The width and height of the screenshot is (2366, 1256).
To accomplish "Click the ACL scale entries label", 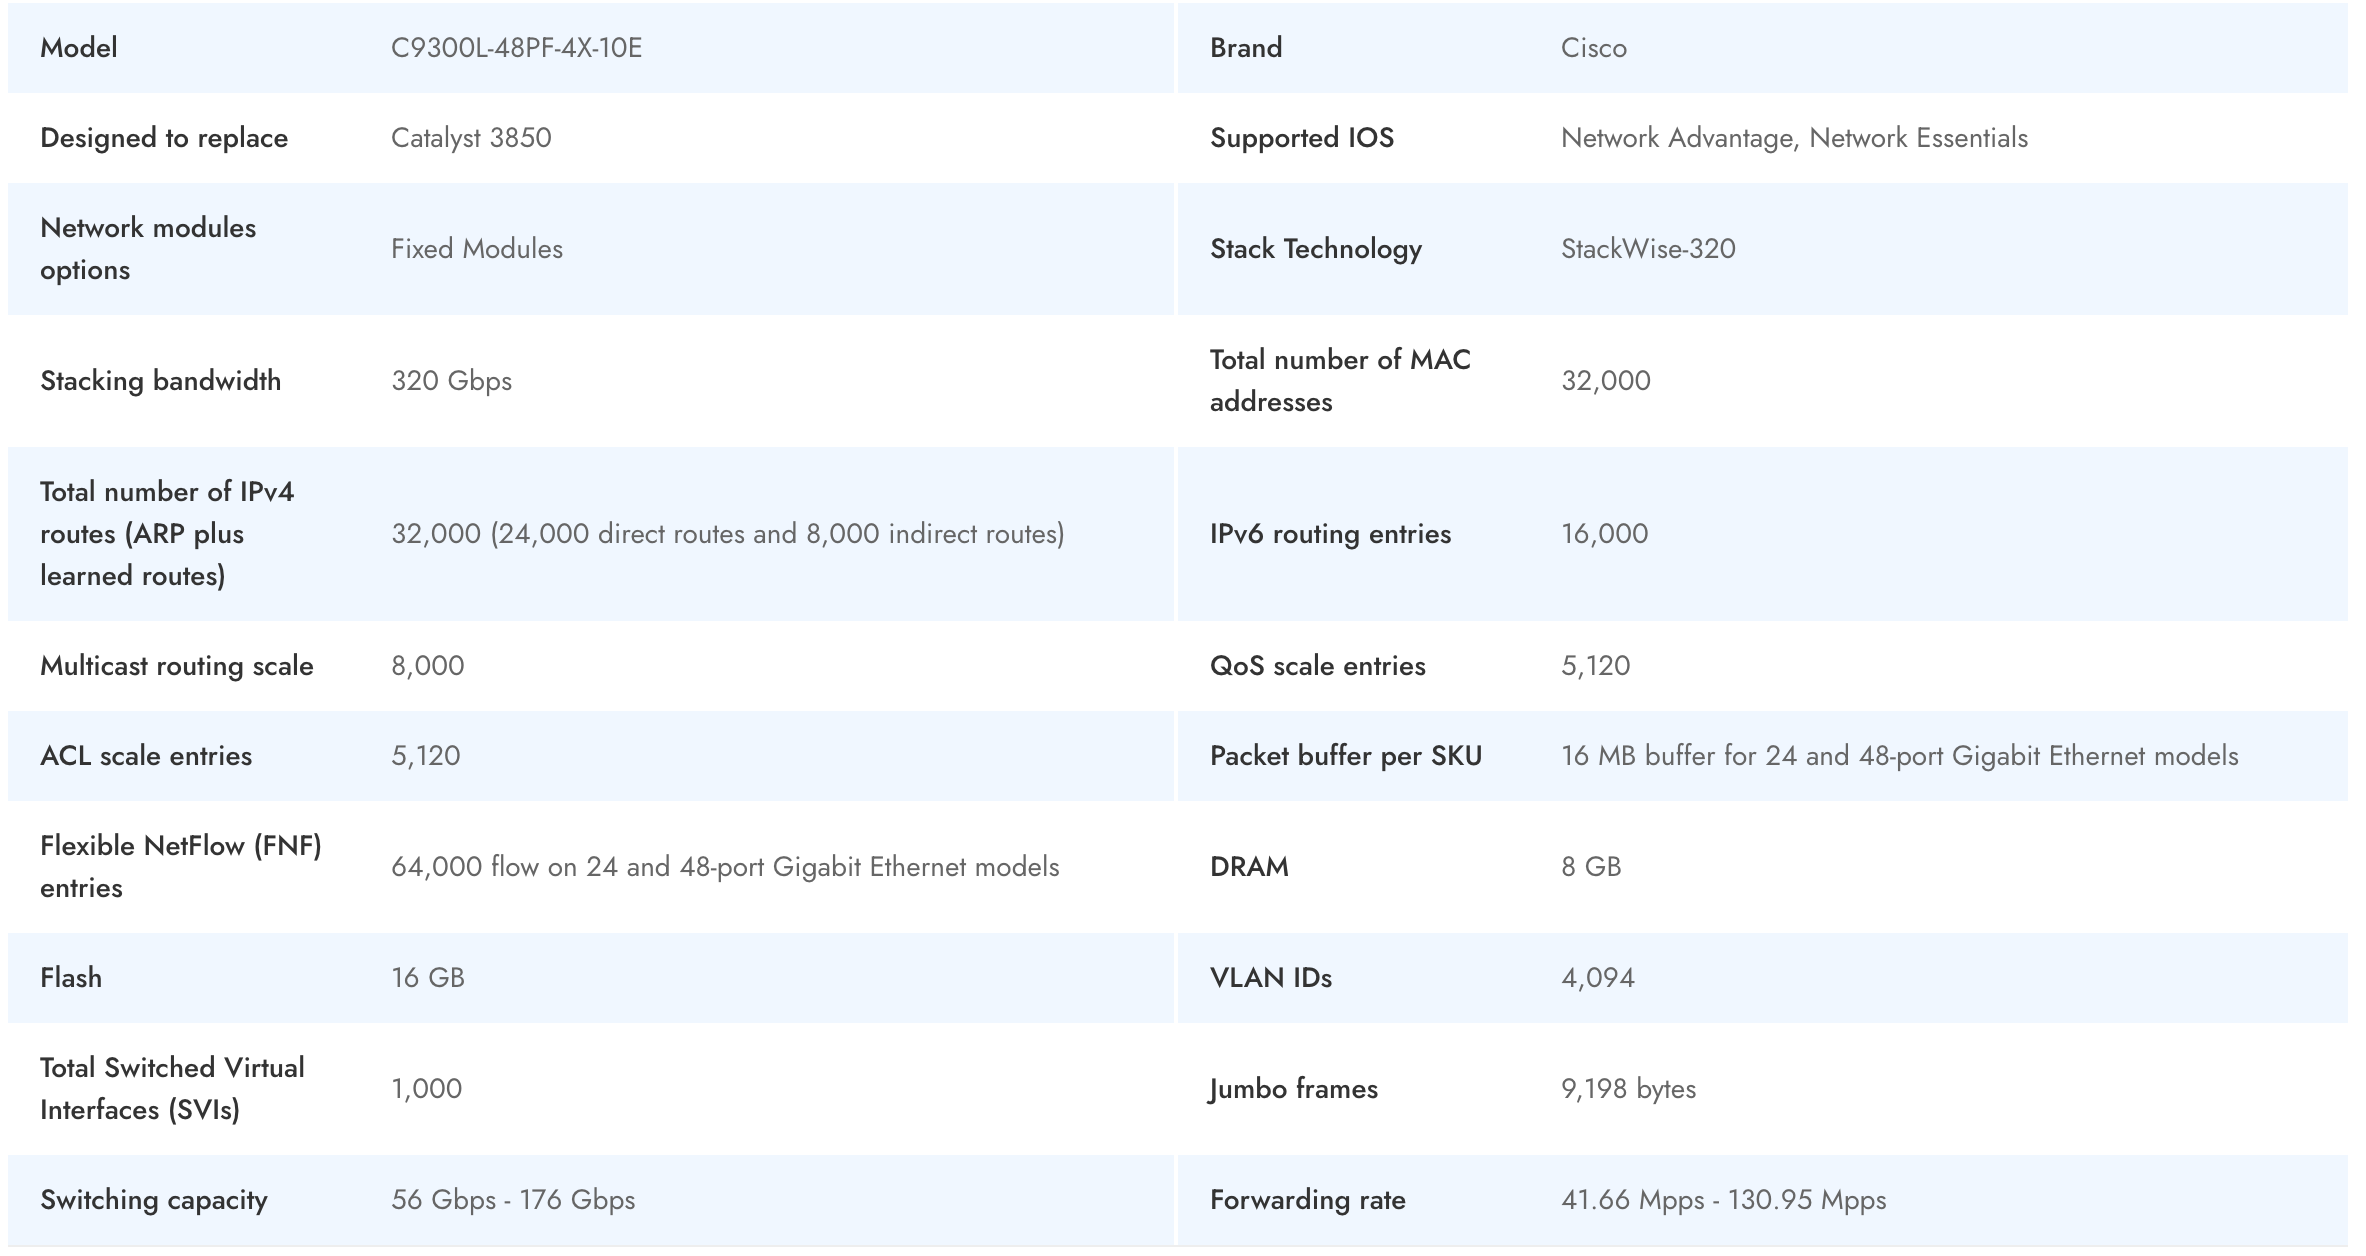I will coord(146,756).
